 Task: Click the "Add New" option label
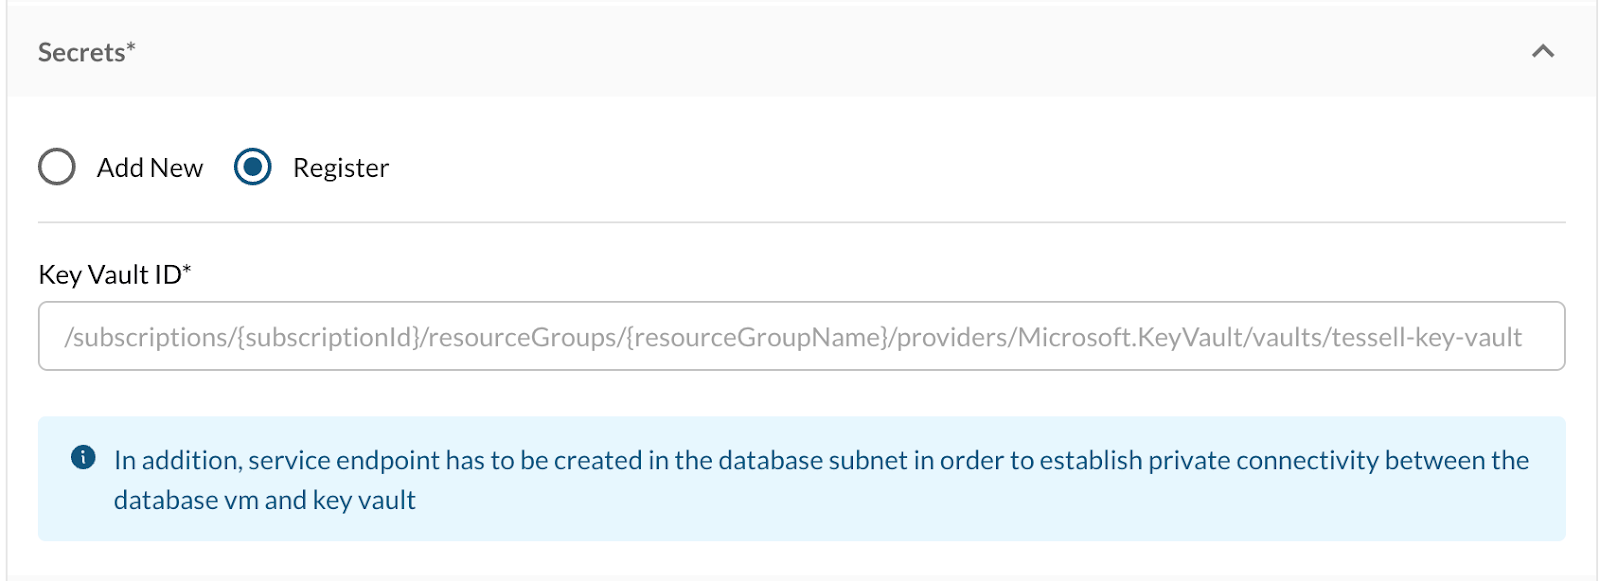pos(150,168)
